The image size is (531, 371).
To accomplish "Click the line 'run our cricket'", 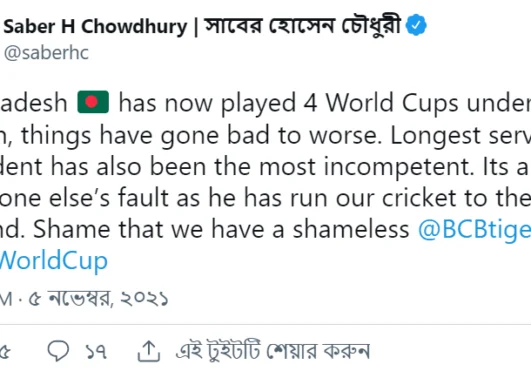I will (x=266, y=198).
